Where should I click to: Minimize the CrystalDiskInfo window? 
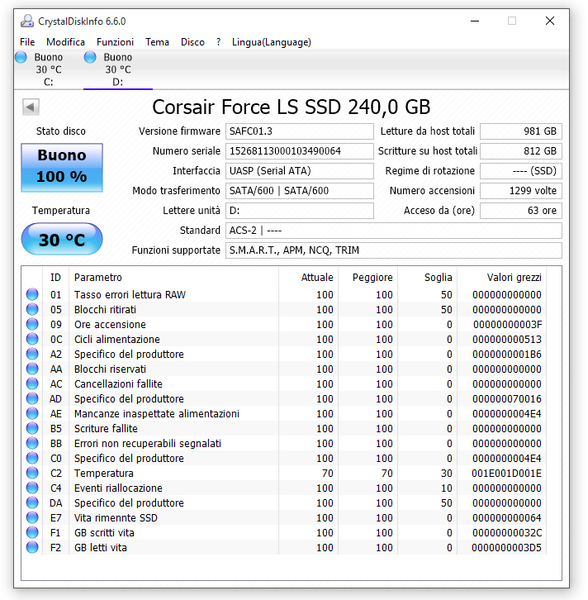475,21
